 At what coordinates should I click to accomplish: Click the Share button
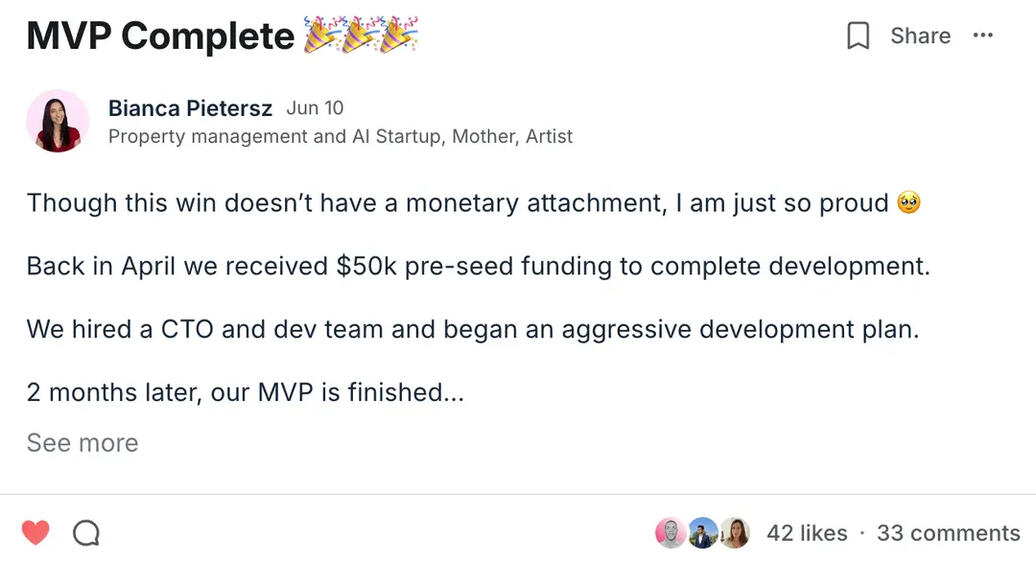(920, 36)
